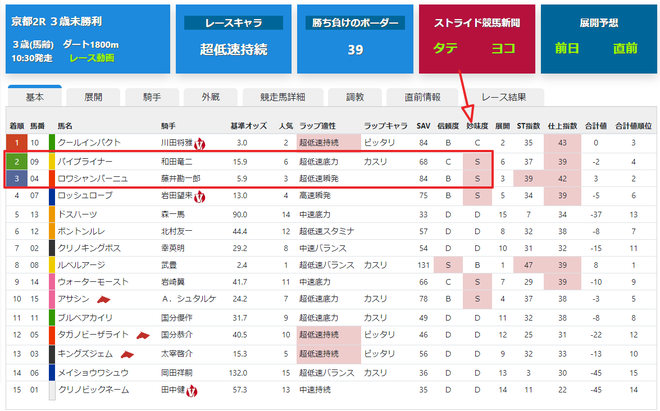Open the 外厩 tab
Viewport: 660px width, 411px height.
[x=210, y=97]
